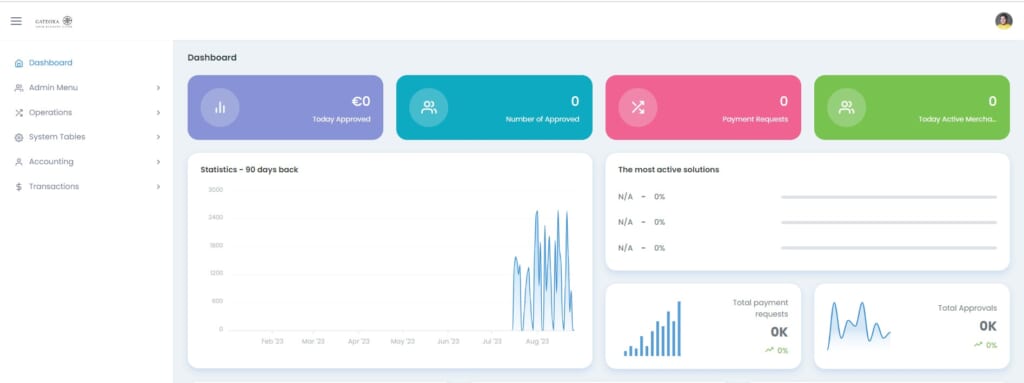Expand the System Tables chevron
The width and height of the screenshot is (1024, 383).
coord(158,137)
